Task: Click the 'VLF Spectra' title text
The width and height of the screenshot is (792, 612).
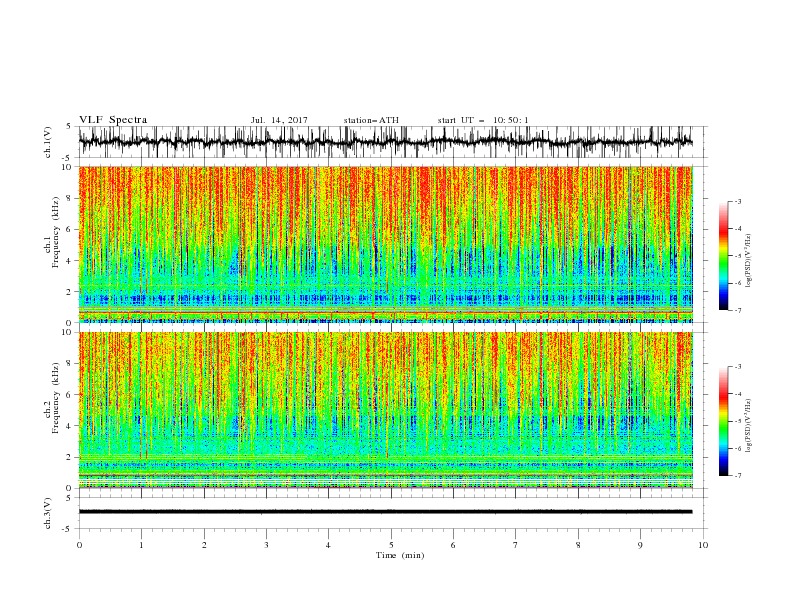Action: pos(113,120)
